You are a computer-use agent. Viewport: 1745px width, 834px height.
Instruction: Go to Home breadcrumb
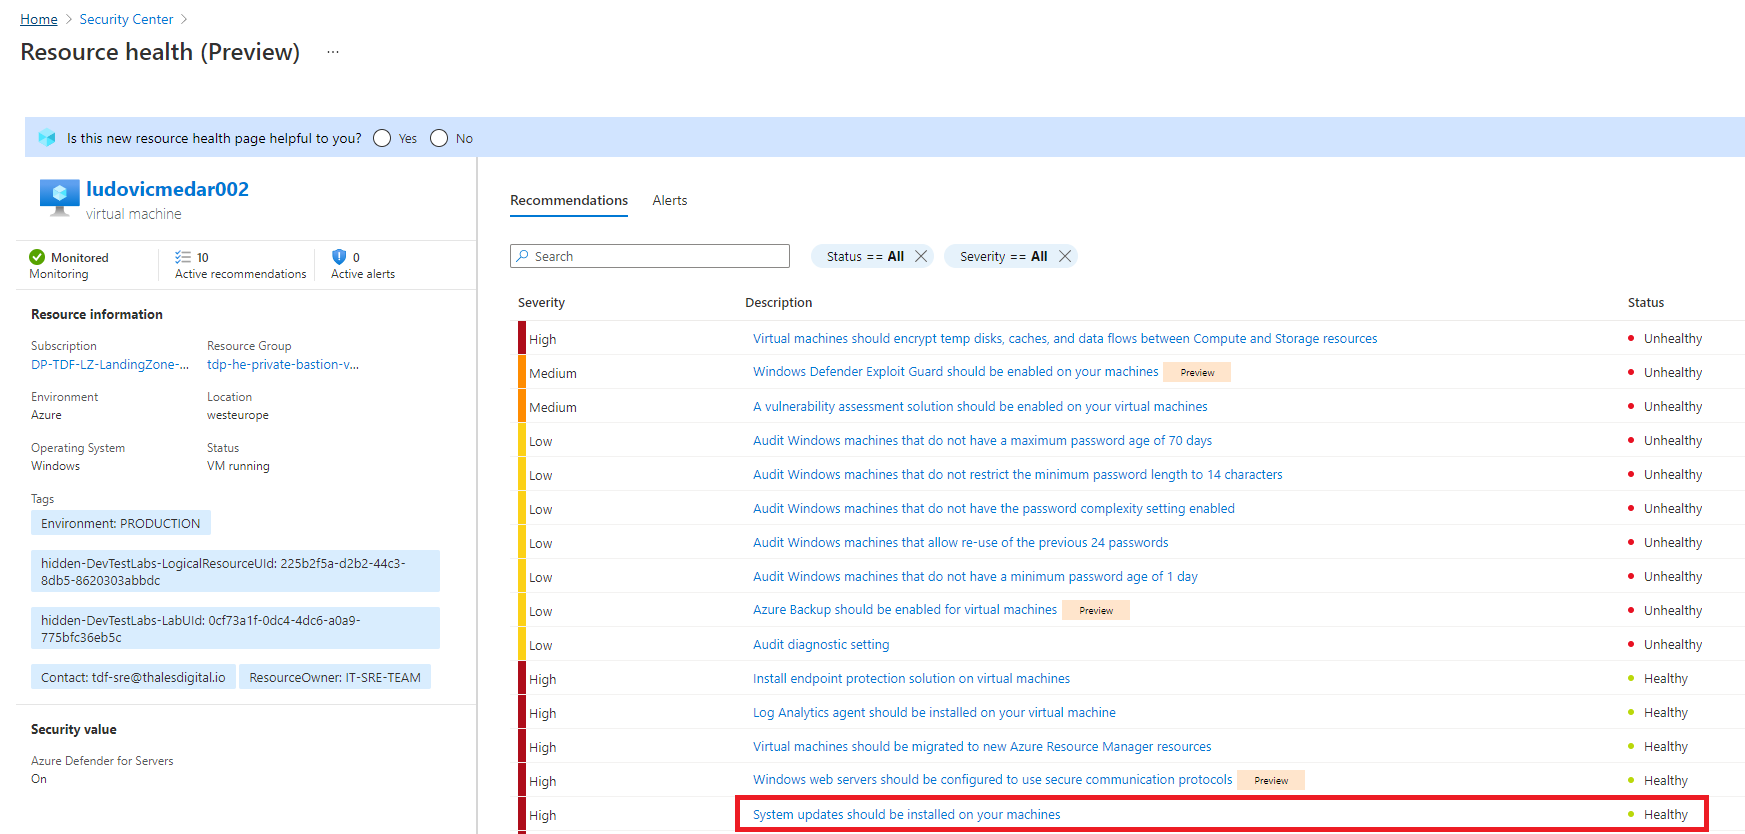pos(39,19)
